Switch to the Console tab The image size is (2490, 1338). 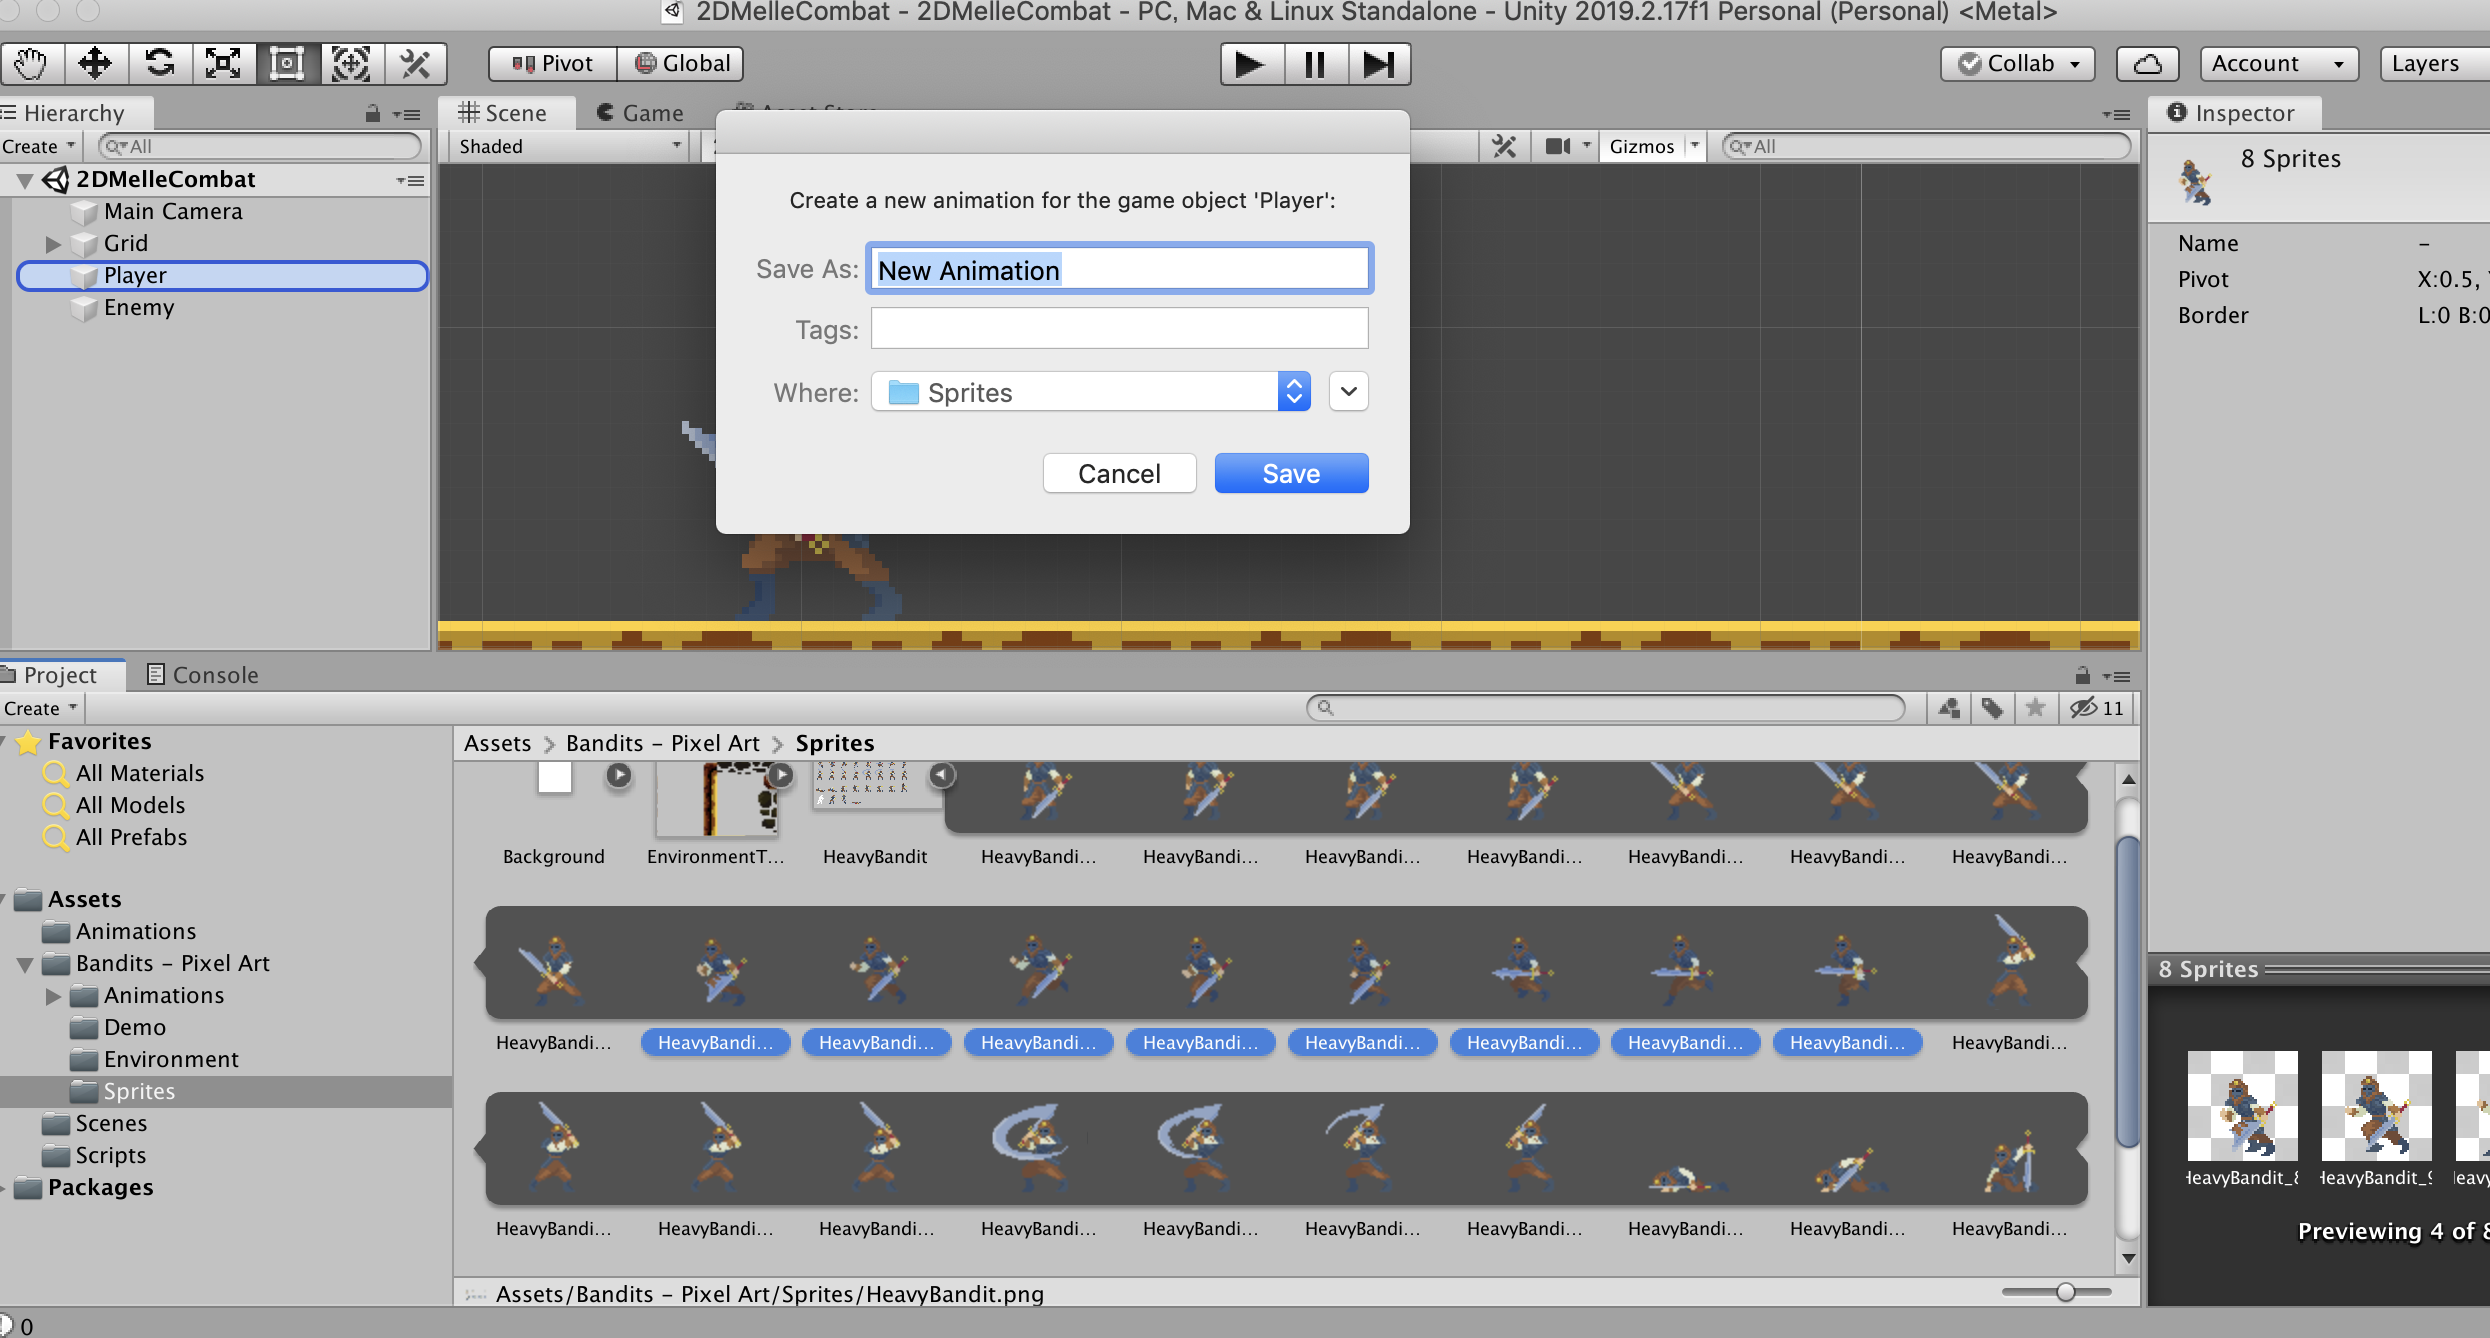pyautogui.click(x=203, y=675)
